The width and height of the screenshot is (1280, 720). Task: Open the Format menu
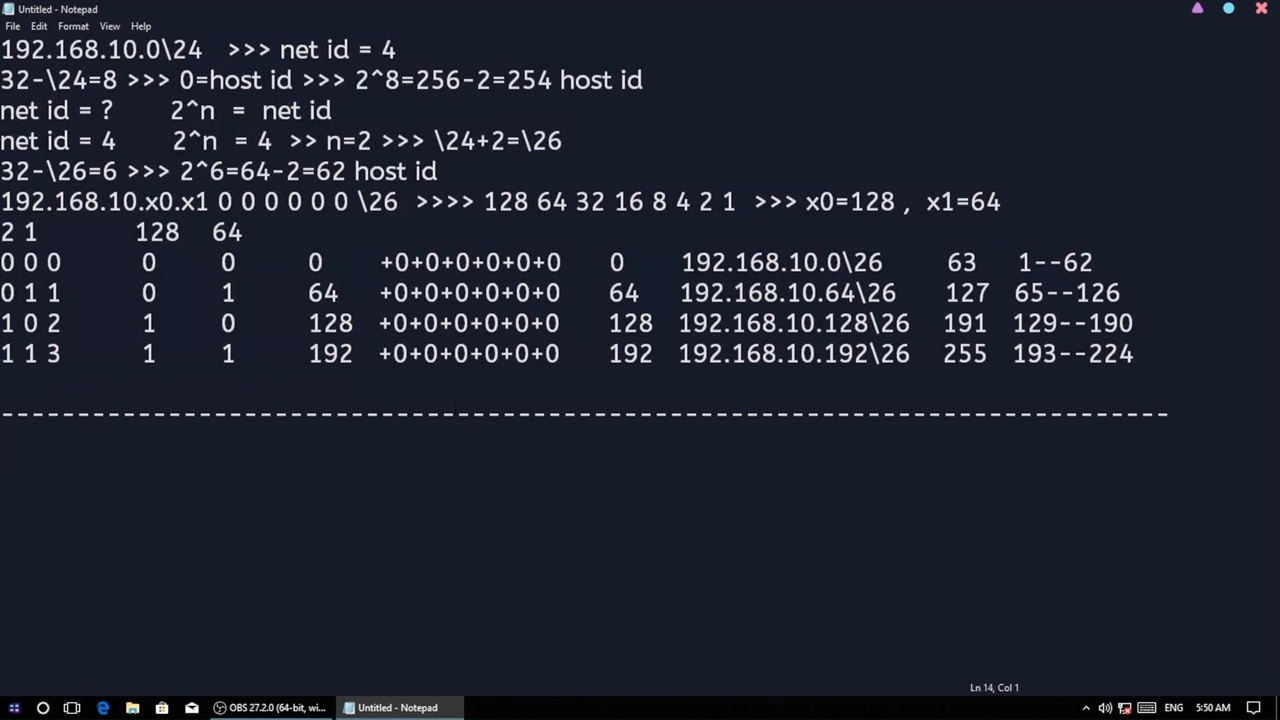73,26
